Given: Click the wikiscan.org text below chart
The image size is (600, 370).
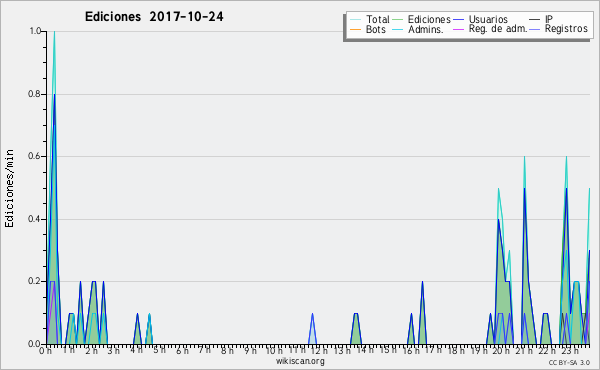Looking at the screenshot, I should click(300, 361).
